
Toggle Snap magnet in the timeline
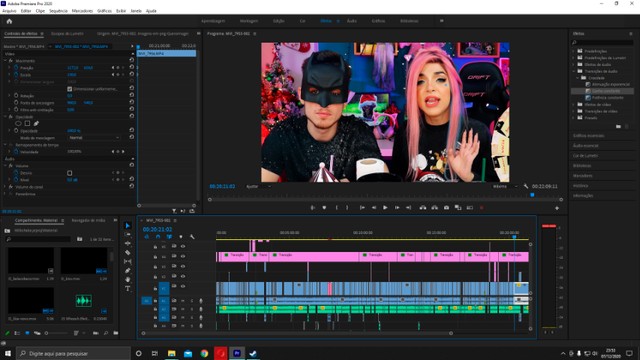coord(158,237)
